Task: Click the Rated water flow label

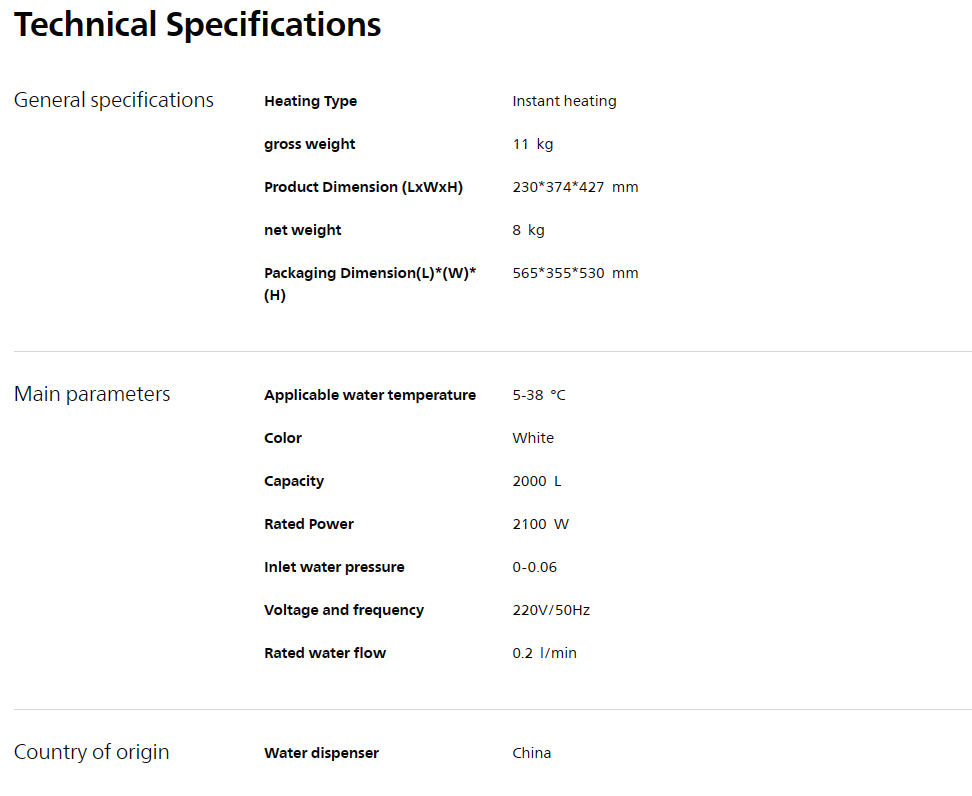Action: pyautogui.click(x=325, y=653)
